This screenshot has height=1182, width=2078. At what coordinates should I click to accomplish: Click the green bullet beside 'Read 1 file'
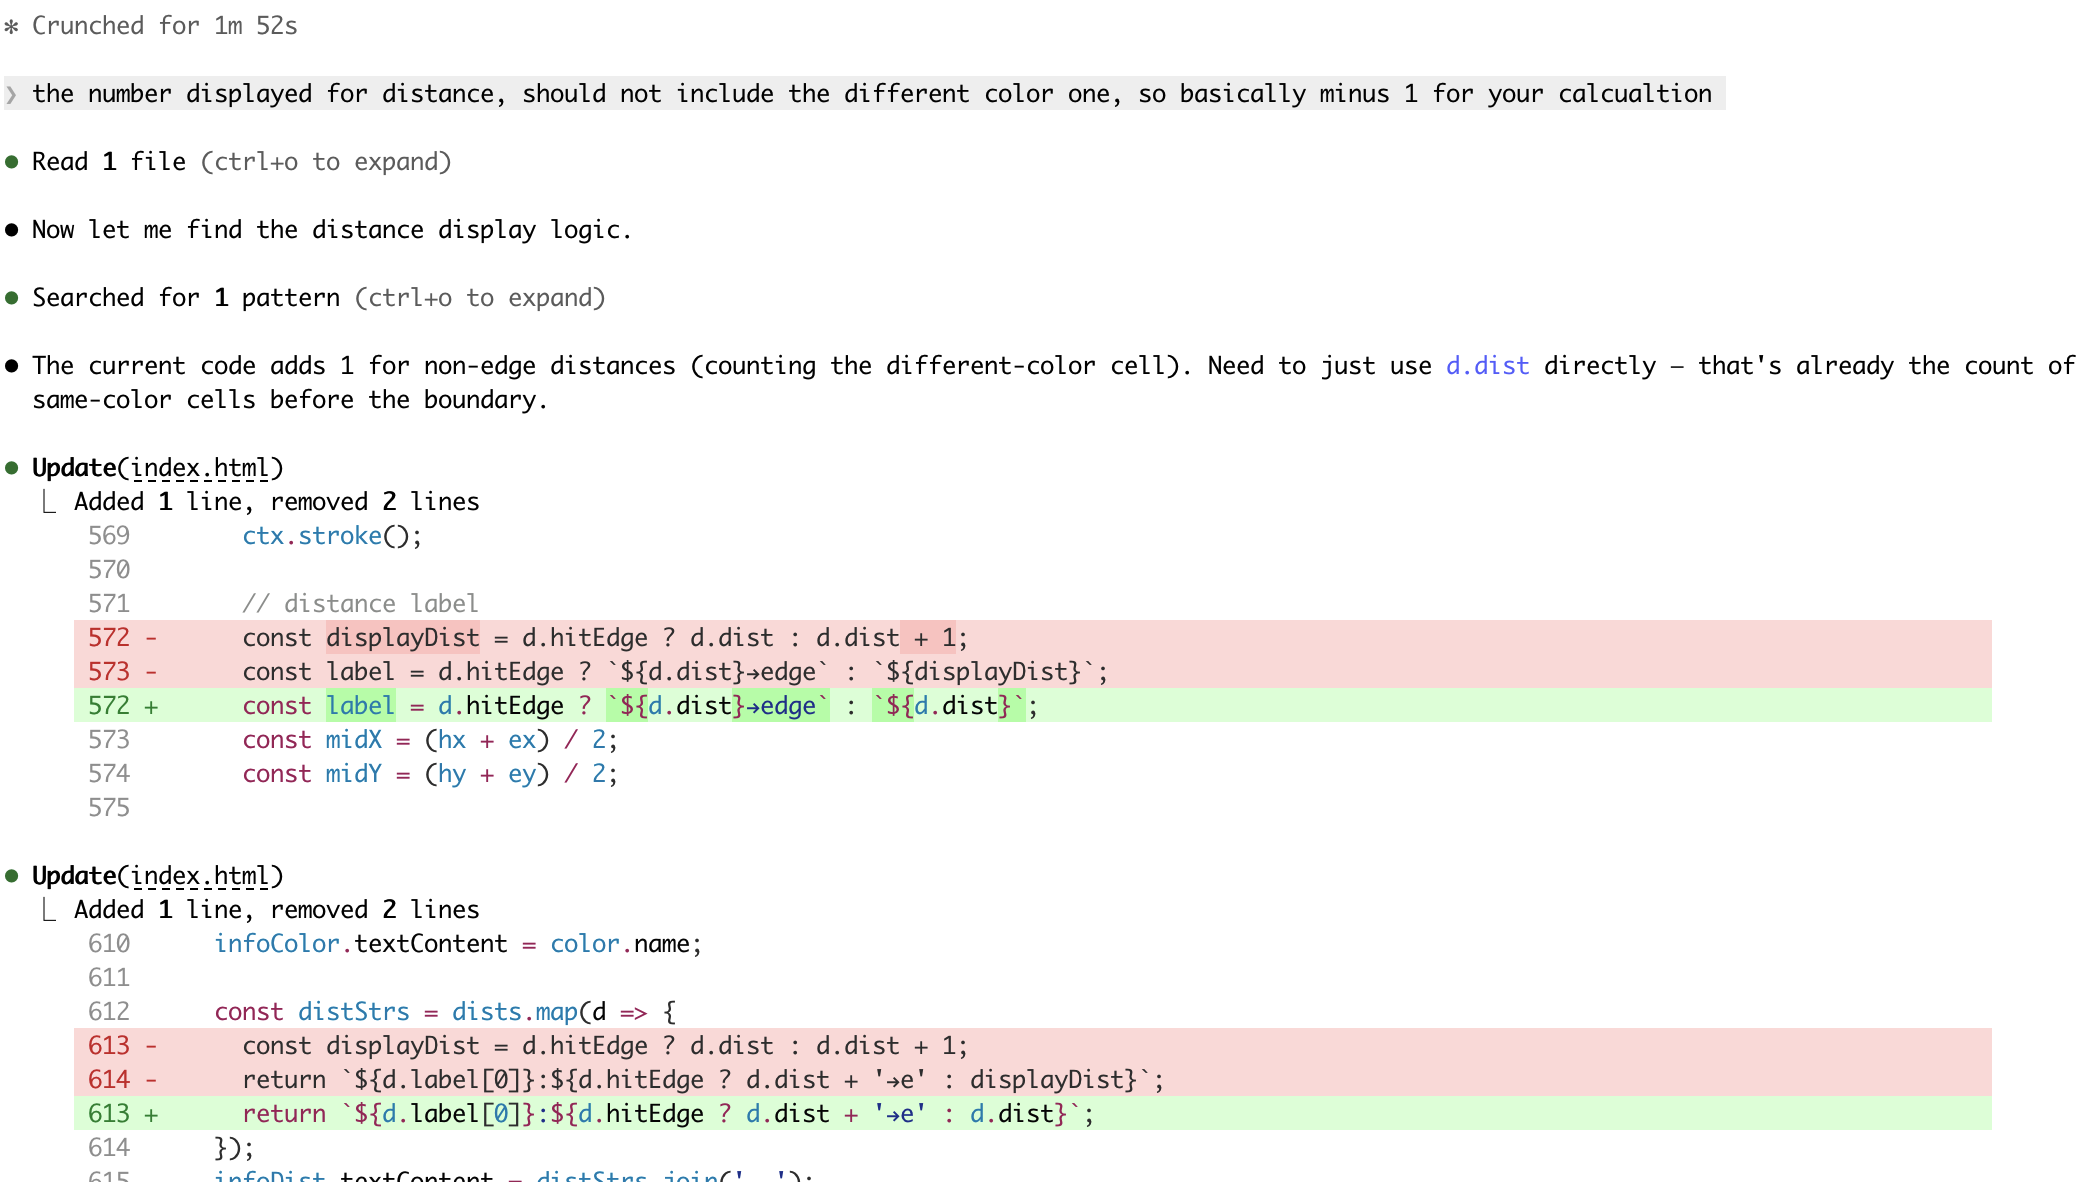(12, 162)
